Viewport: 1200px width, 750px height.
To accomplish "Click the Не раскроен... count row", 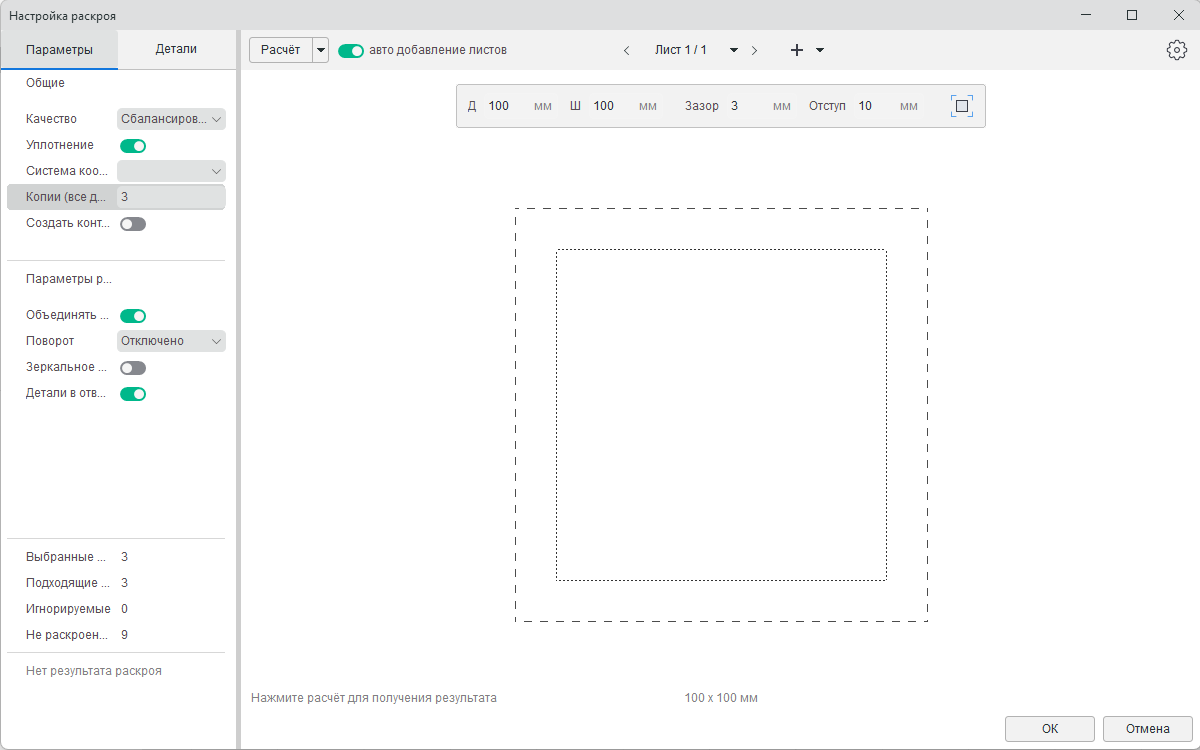I will pos(118,635).
